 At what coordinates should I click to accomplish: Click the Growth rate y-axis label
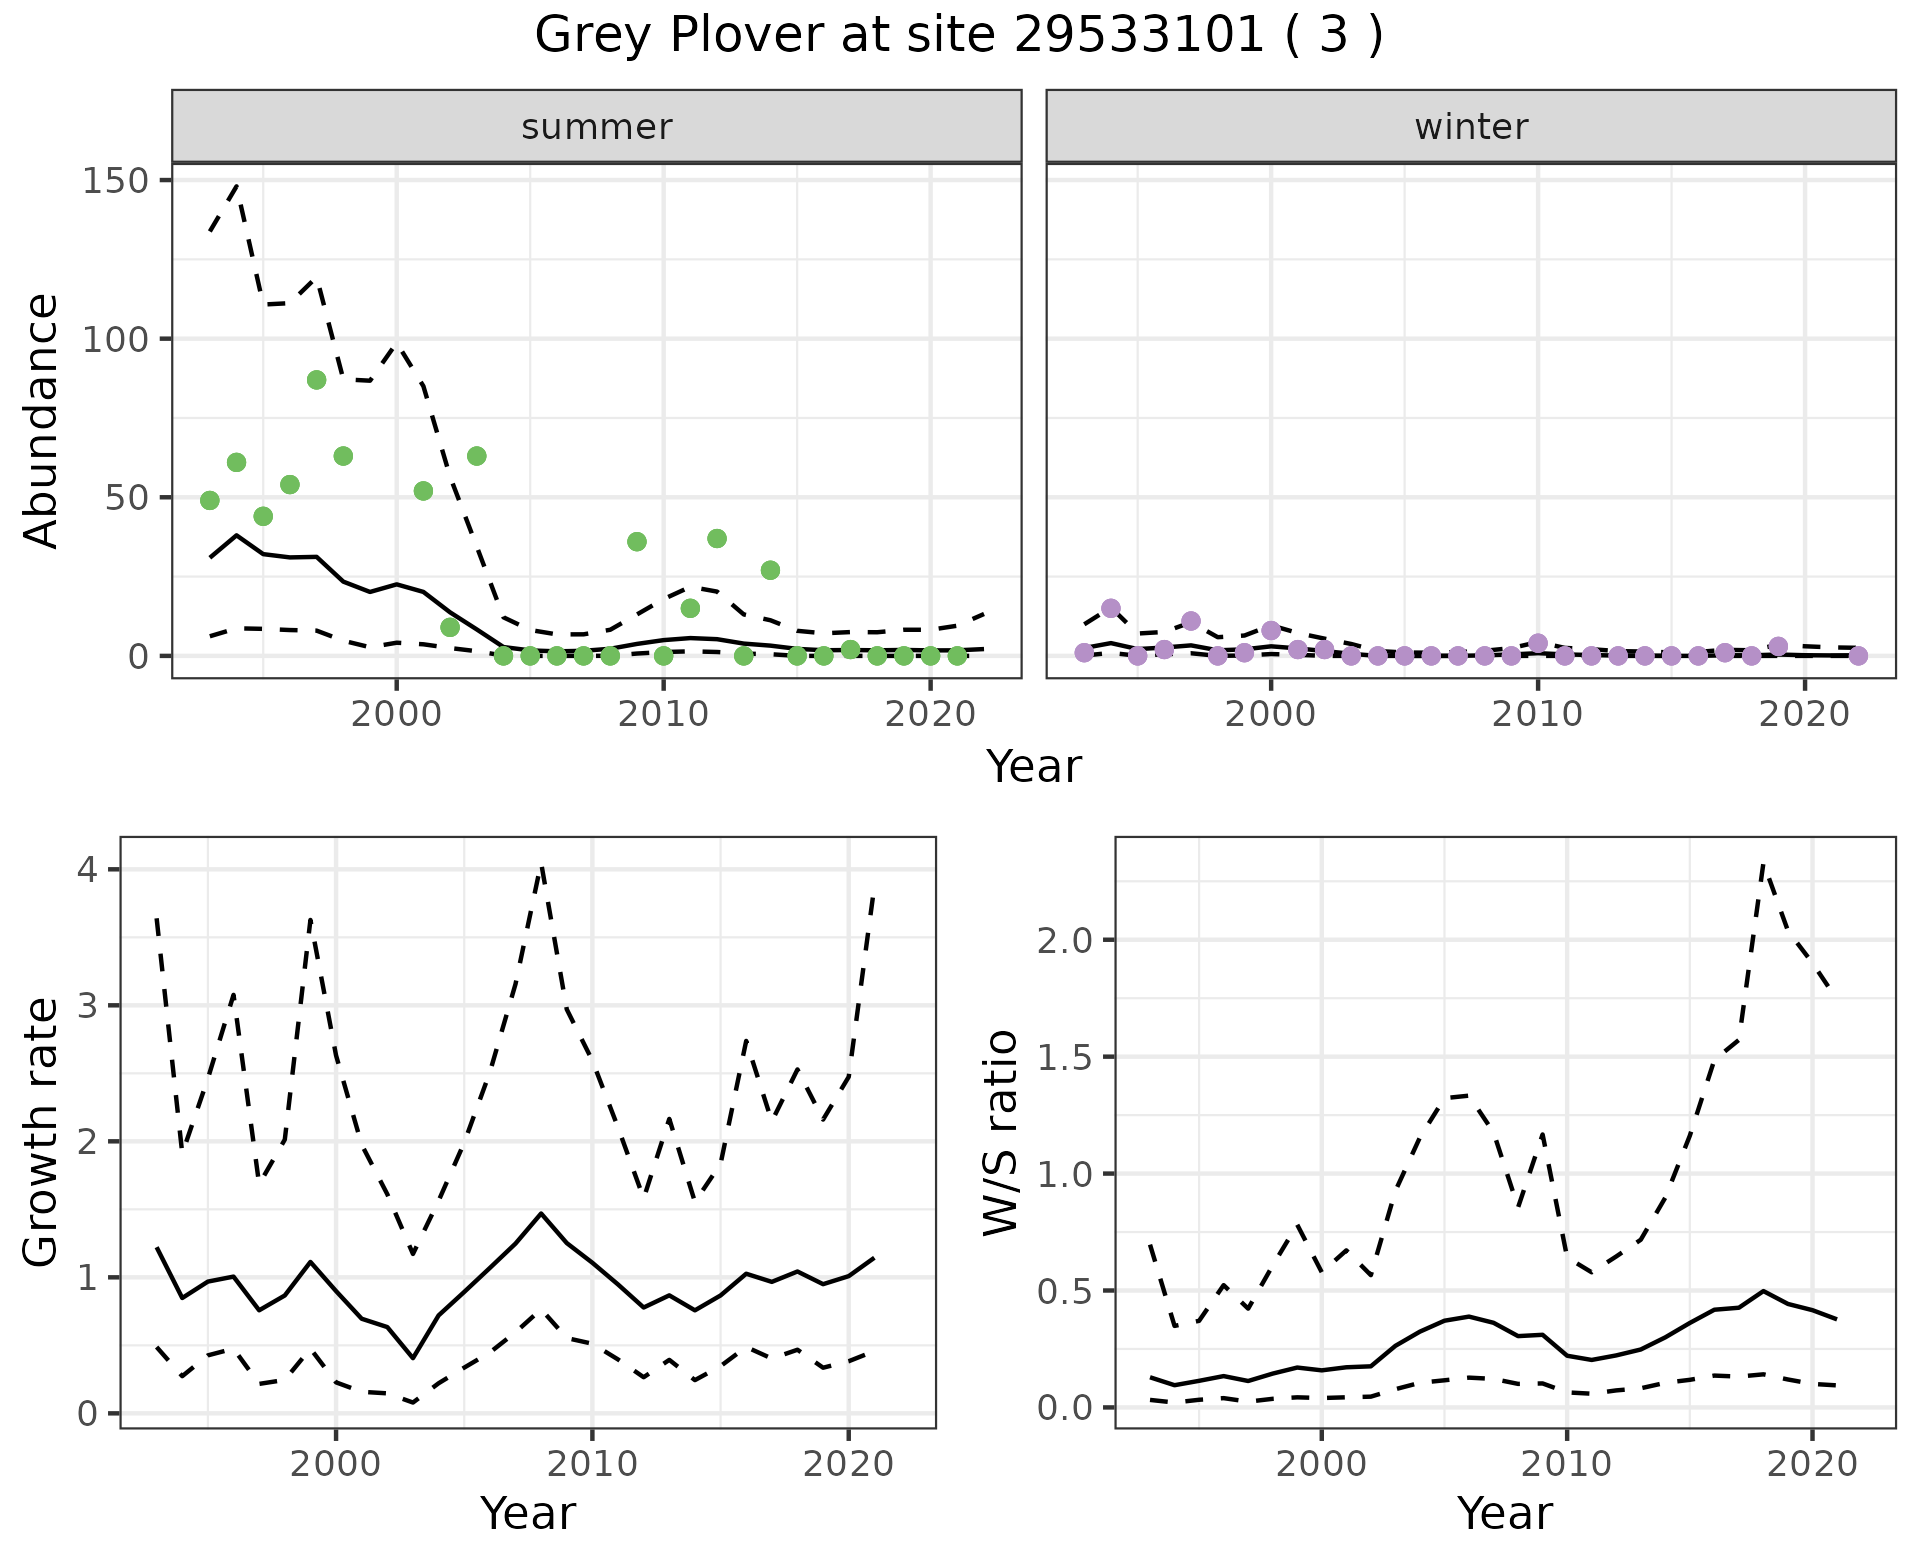42,1132
